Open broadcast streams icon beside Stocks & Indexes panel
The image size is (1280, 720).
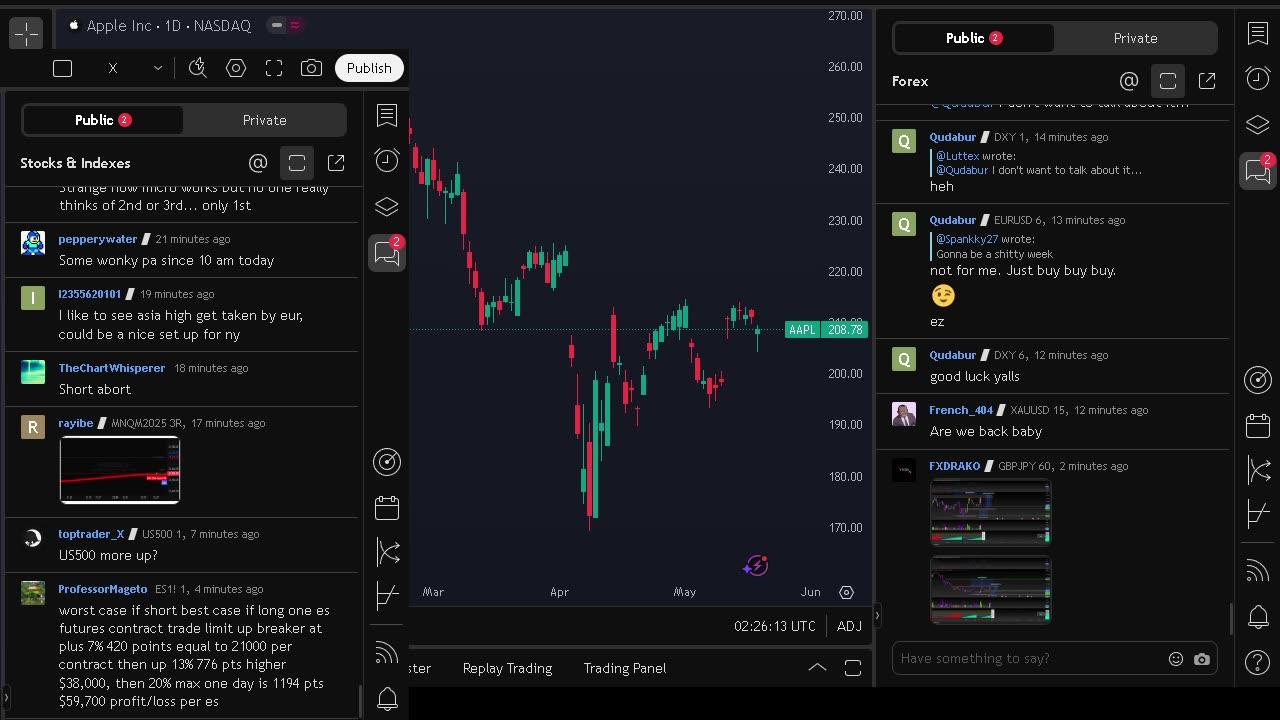point(387,654)
